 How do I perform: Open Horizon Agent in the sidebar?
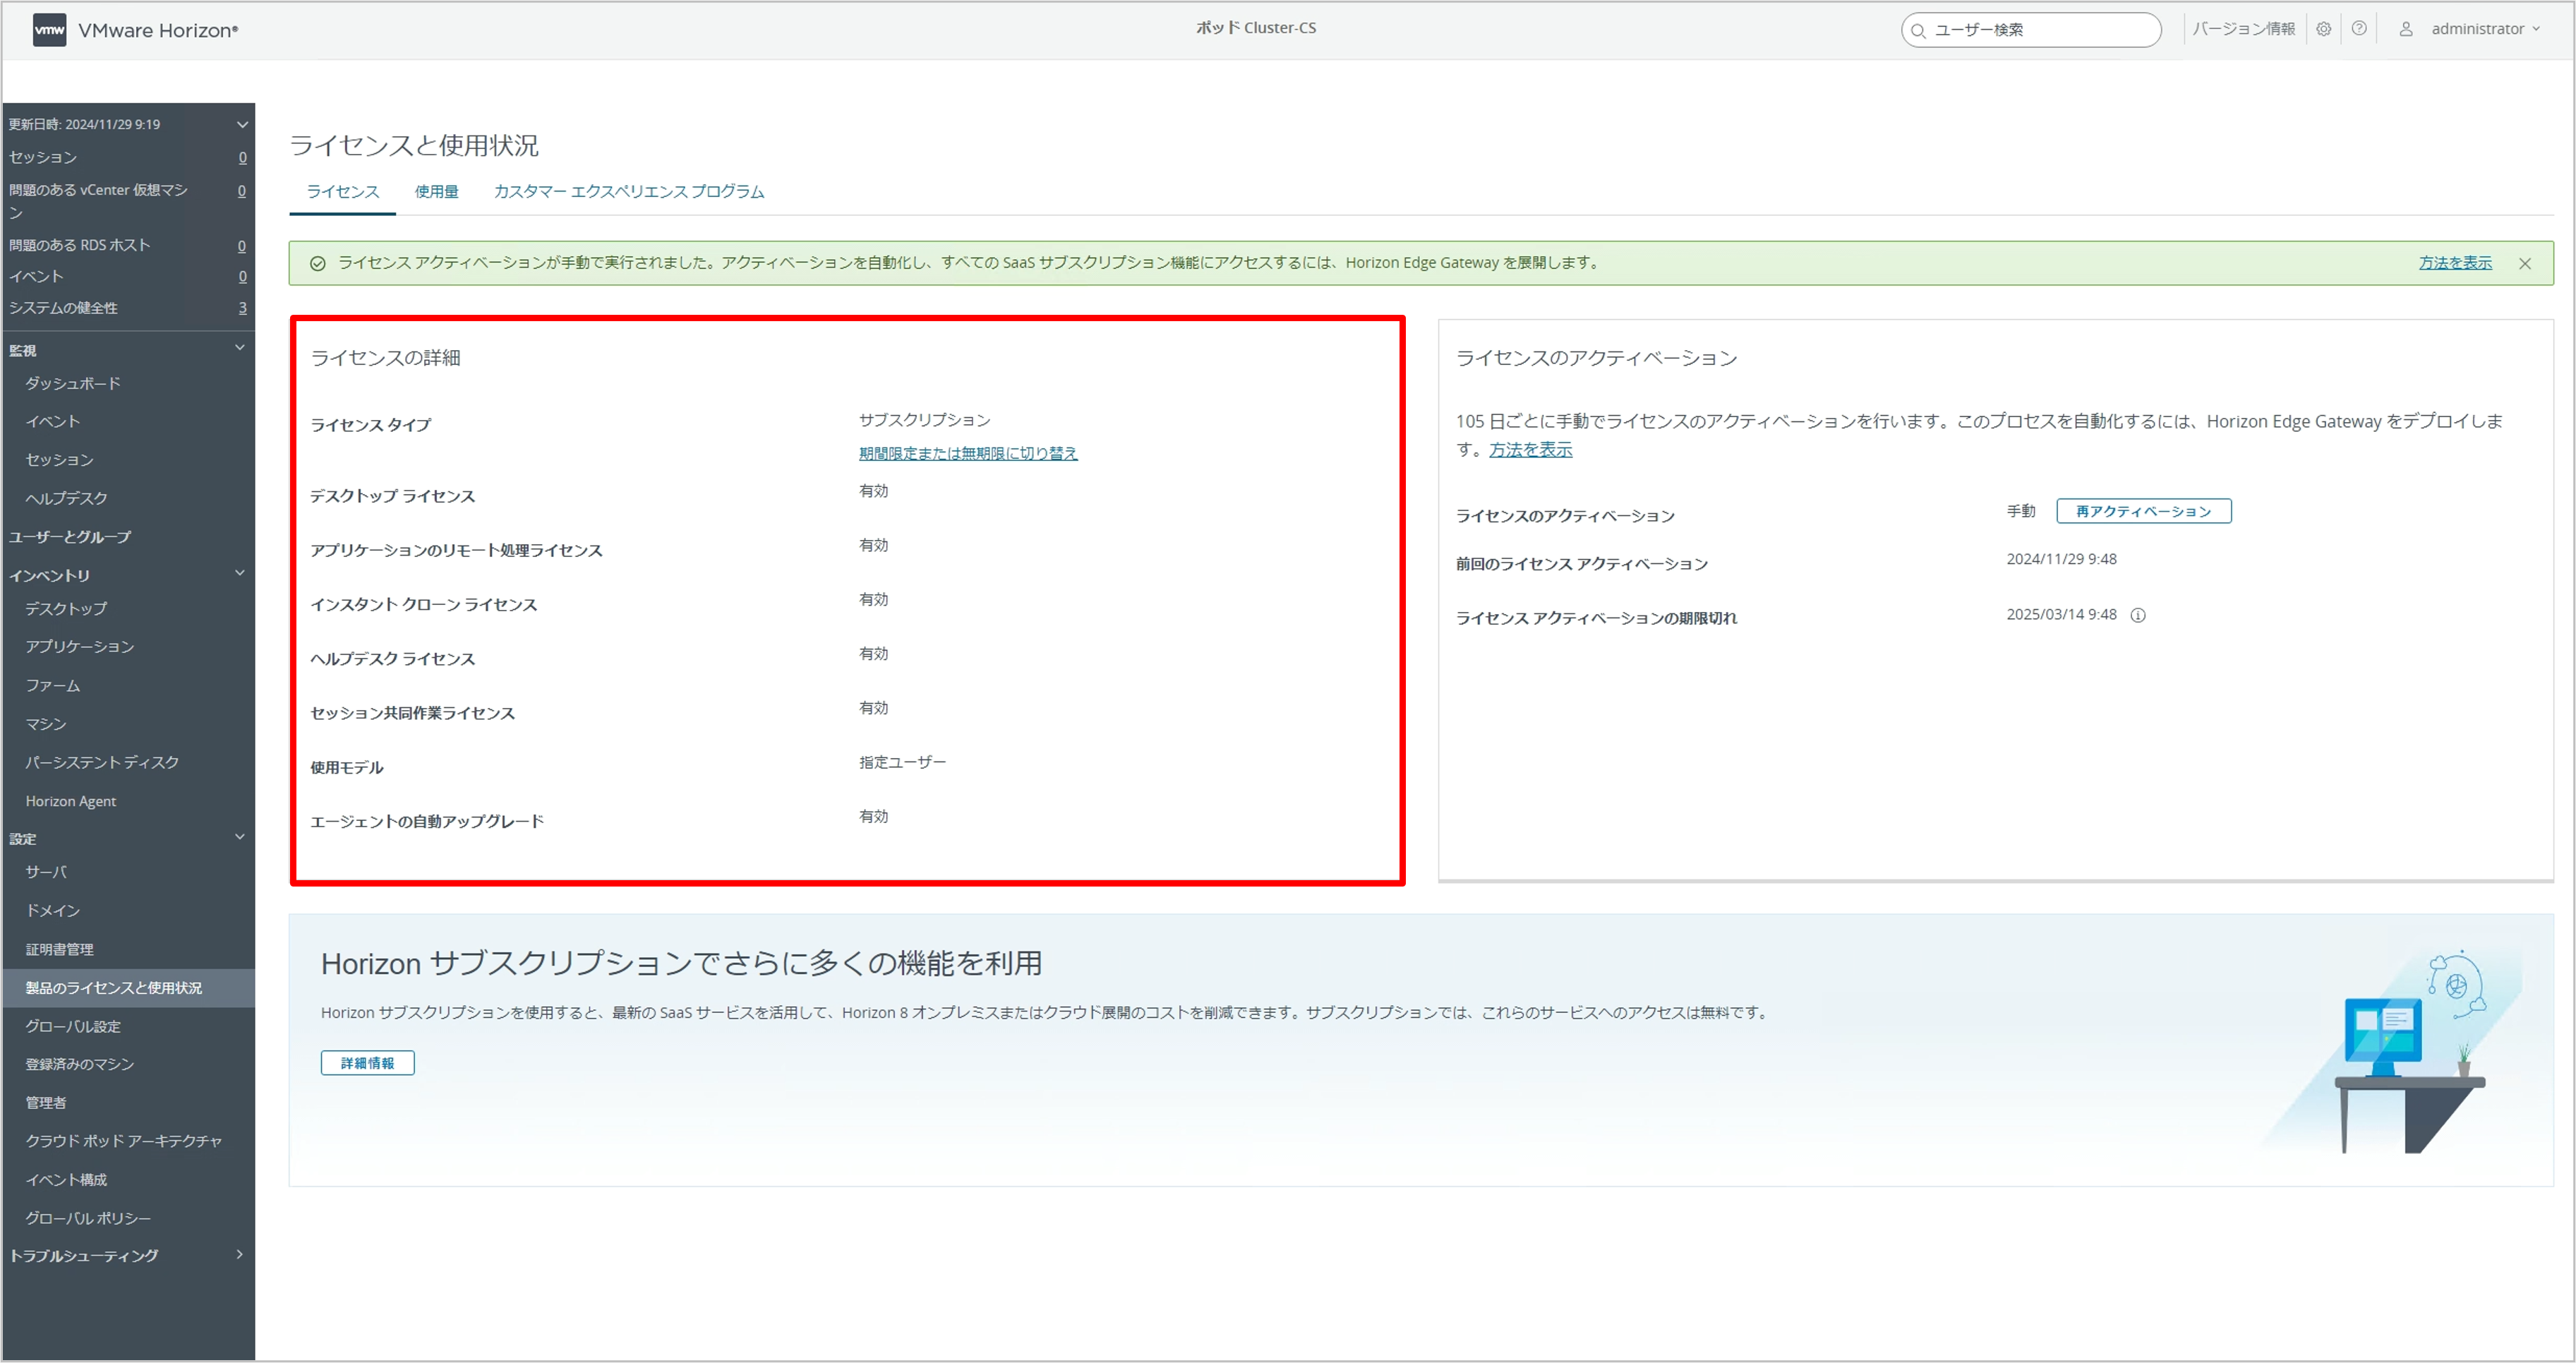click(x=71, y=801)
